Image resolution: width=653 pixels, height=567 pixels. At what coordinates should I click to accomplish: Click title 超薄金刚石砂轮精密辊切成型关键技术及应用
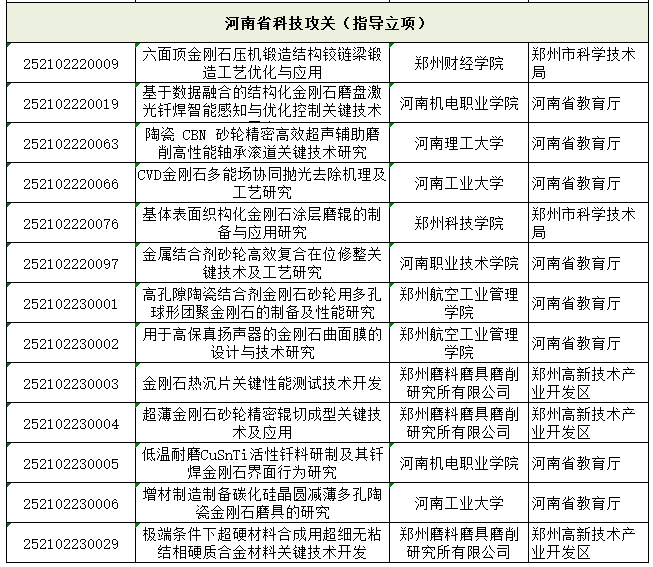[262, 423]
